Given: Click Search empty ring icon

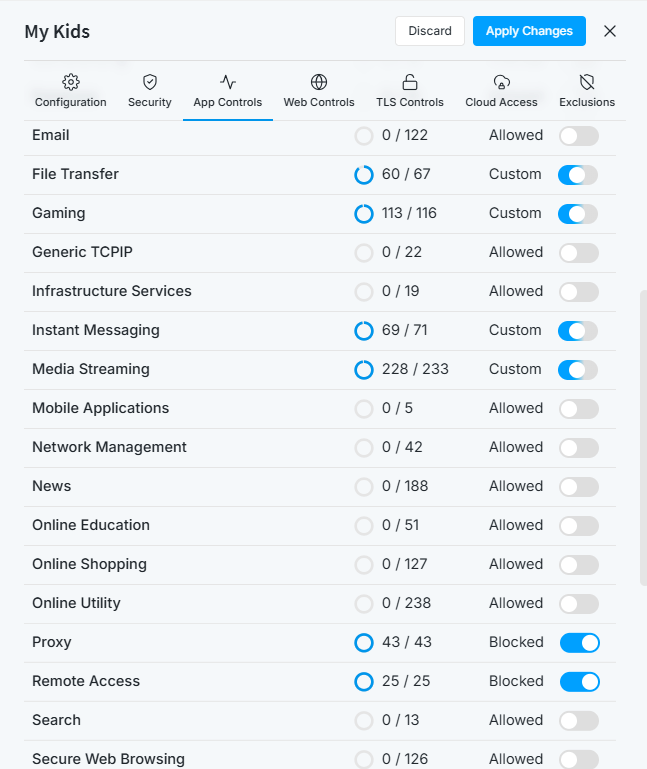Looking at the screenshot, I should [364, 720].
